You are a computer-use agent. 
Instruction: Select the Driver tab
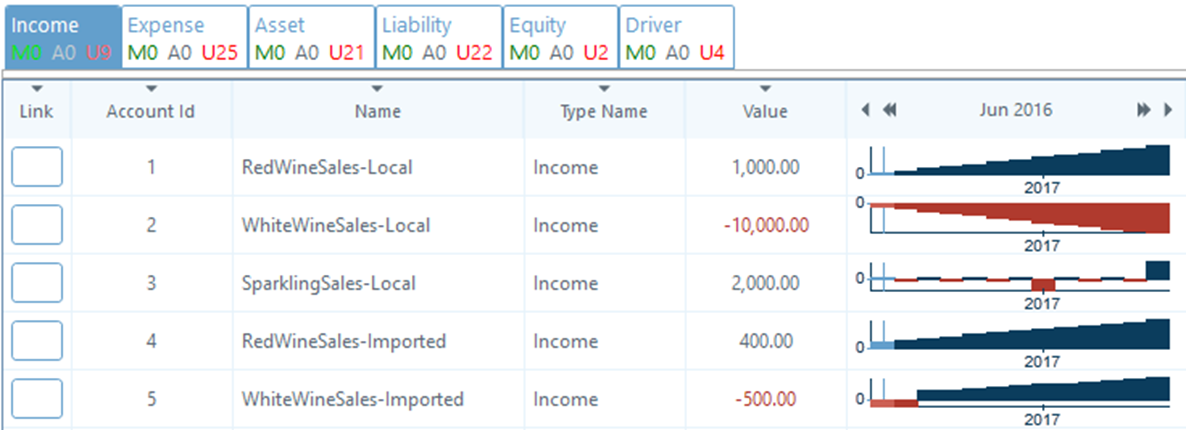click(676, 37)
